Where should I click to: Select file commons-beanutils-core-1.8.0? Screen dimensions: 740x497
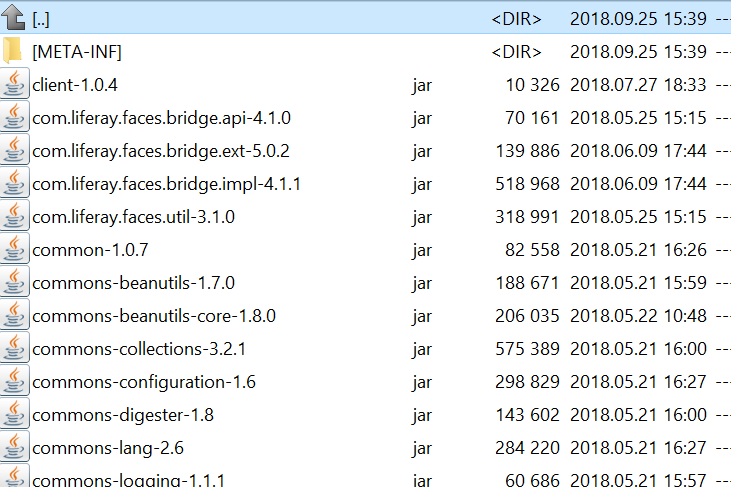154,316
